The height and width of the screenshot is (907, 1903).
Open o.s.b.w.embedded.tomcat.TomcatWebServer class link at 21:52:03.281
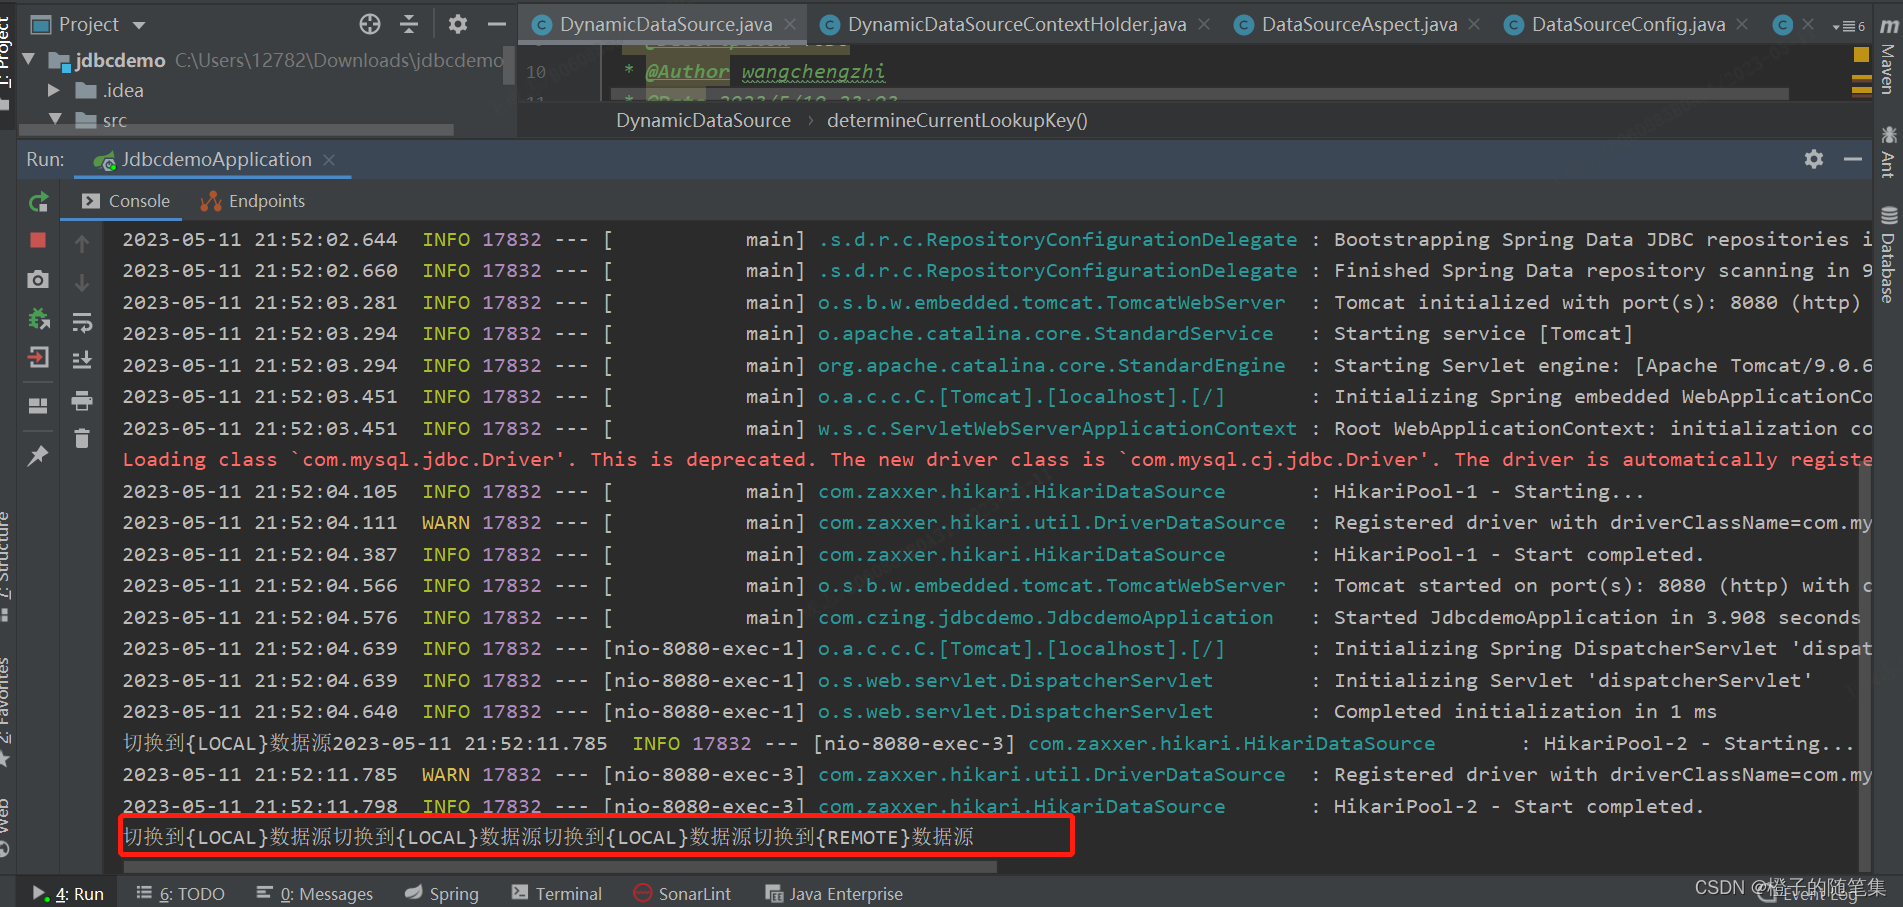pyautogui.click(x=1051, y=302)
